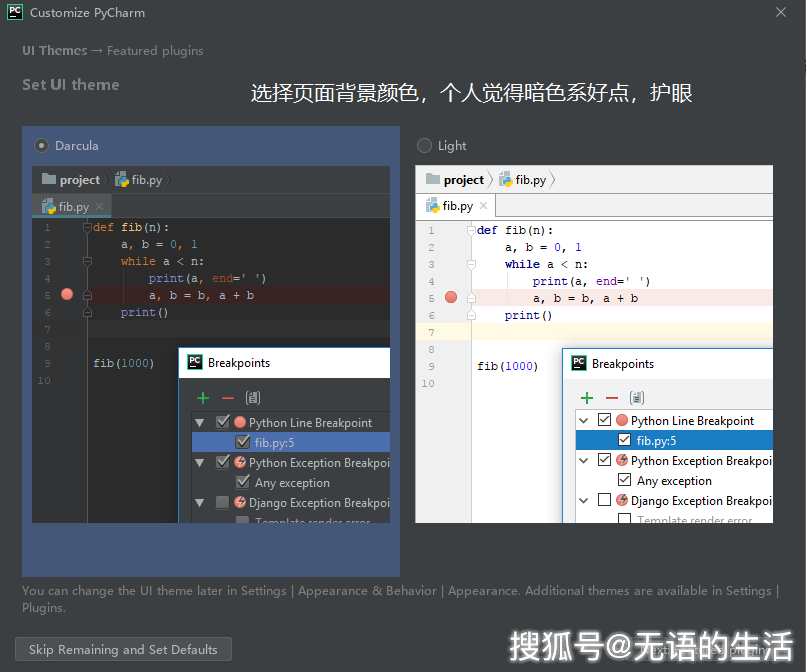Close the fib.py tab in Light preview
Screen dimensions: 806x672
(x=483, y=206)
